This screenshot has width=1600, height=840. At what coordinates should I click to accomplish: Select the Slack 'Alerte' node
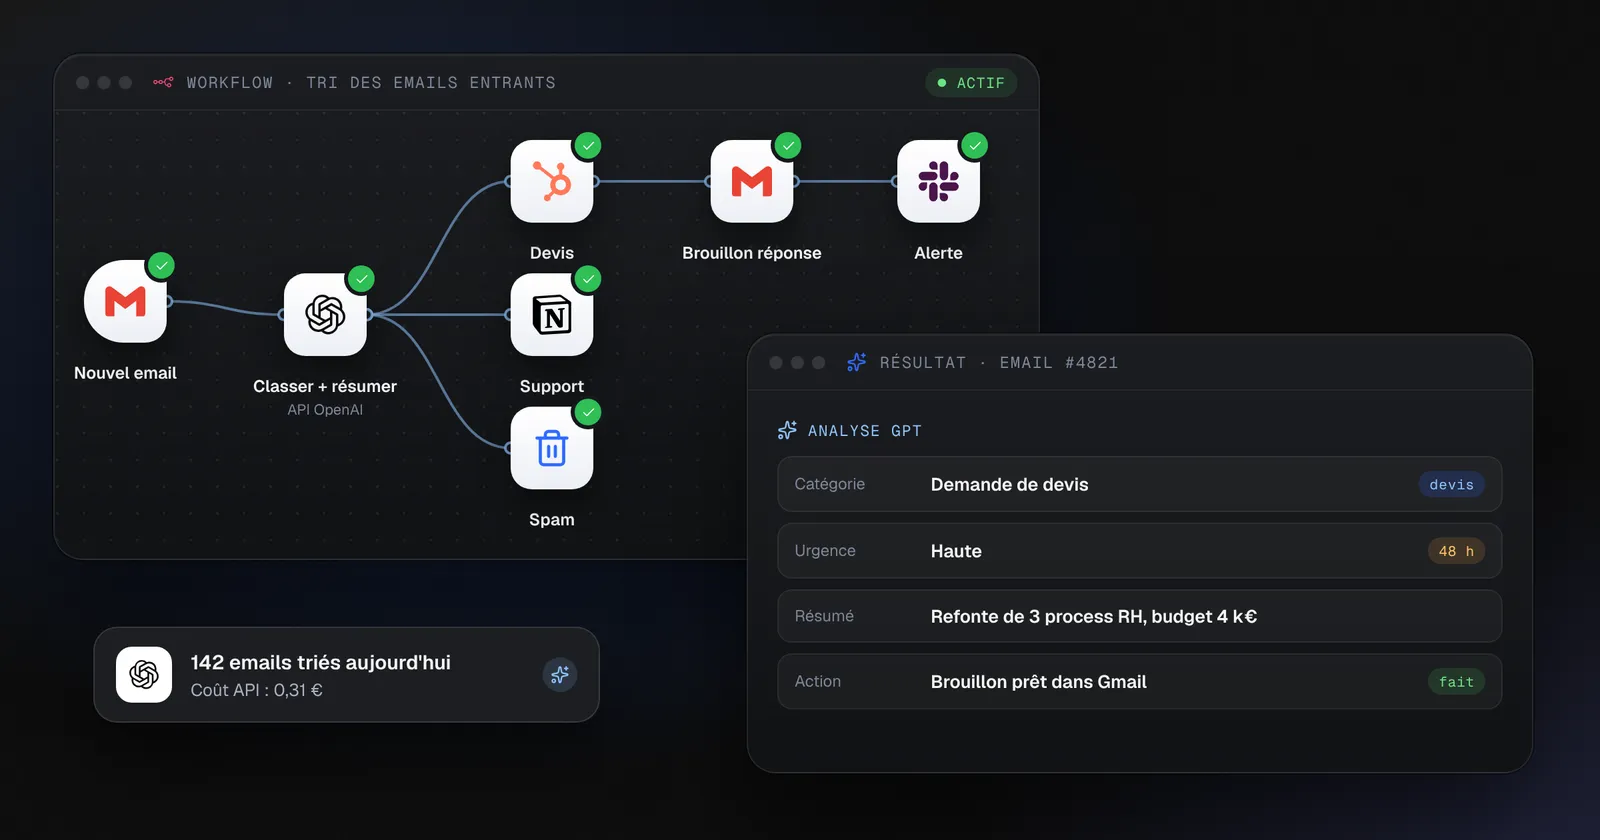point(938,181)
